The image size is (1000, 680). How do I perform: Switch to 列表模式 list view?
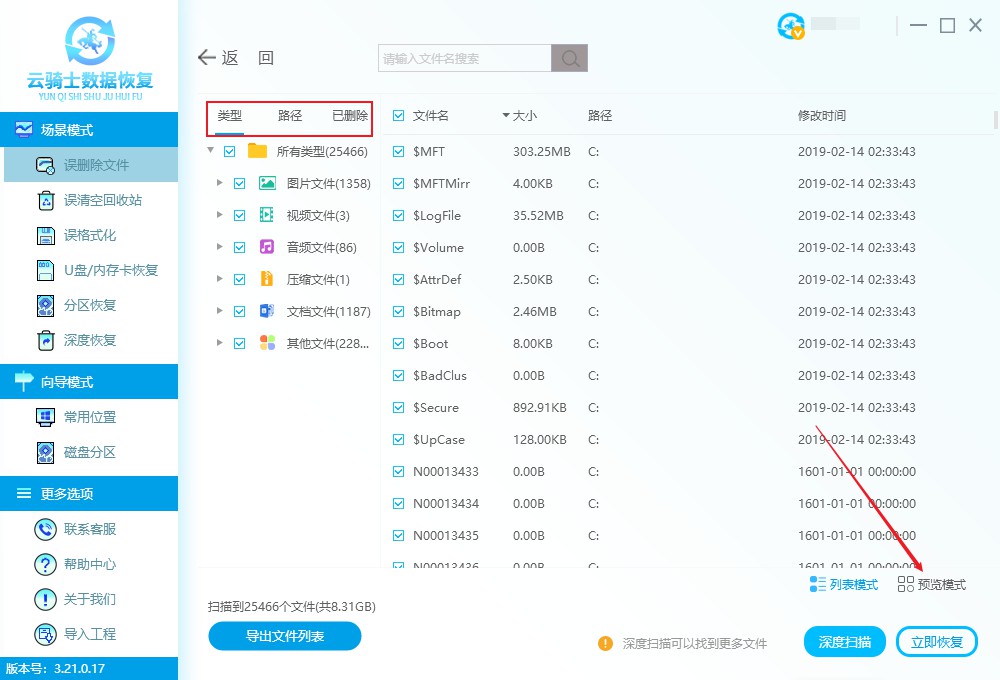844,584
